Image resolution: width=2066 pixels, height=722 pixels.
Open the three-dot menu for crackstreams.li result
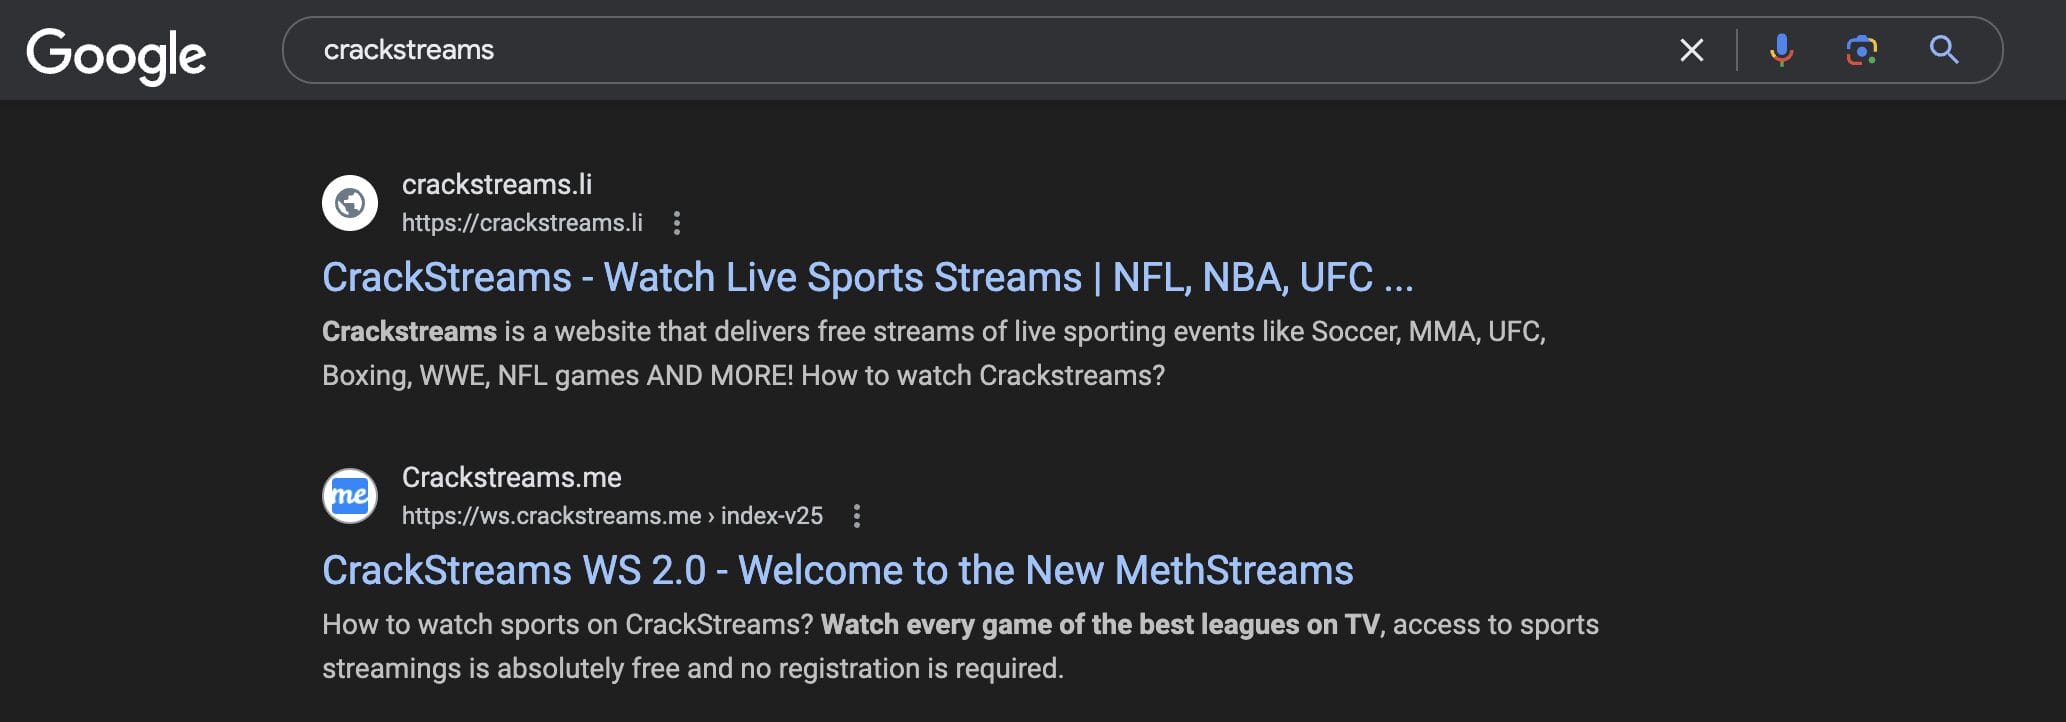tap(677, 223)
